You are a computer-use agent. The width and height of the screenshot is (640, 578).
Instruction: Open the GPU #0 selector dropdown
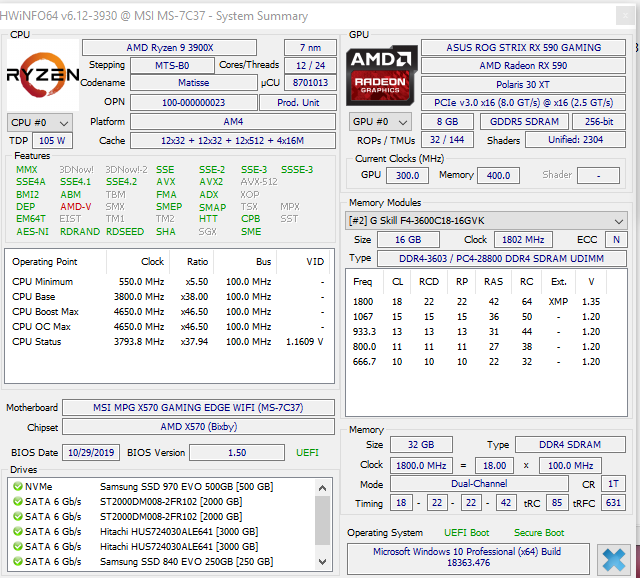coord(380,122)
